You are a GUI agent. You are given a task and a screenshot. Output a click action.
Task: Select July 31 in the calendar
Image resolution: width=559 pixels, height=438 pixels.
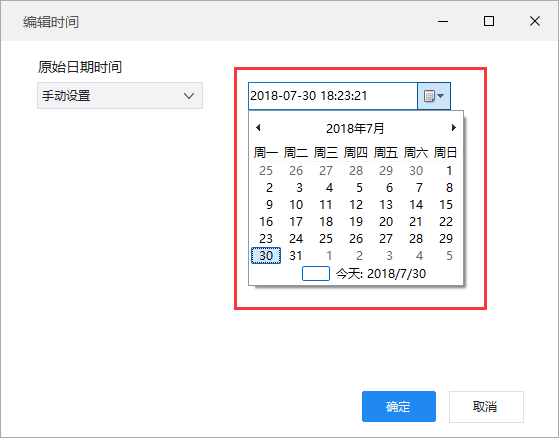click(296, 256)
